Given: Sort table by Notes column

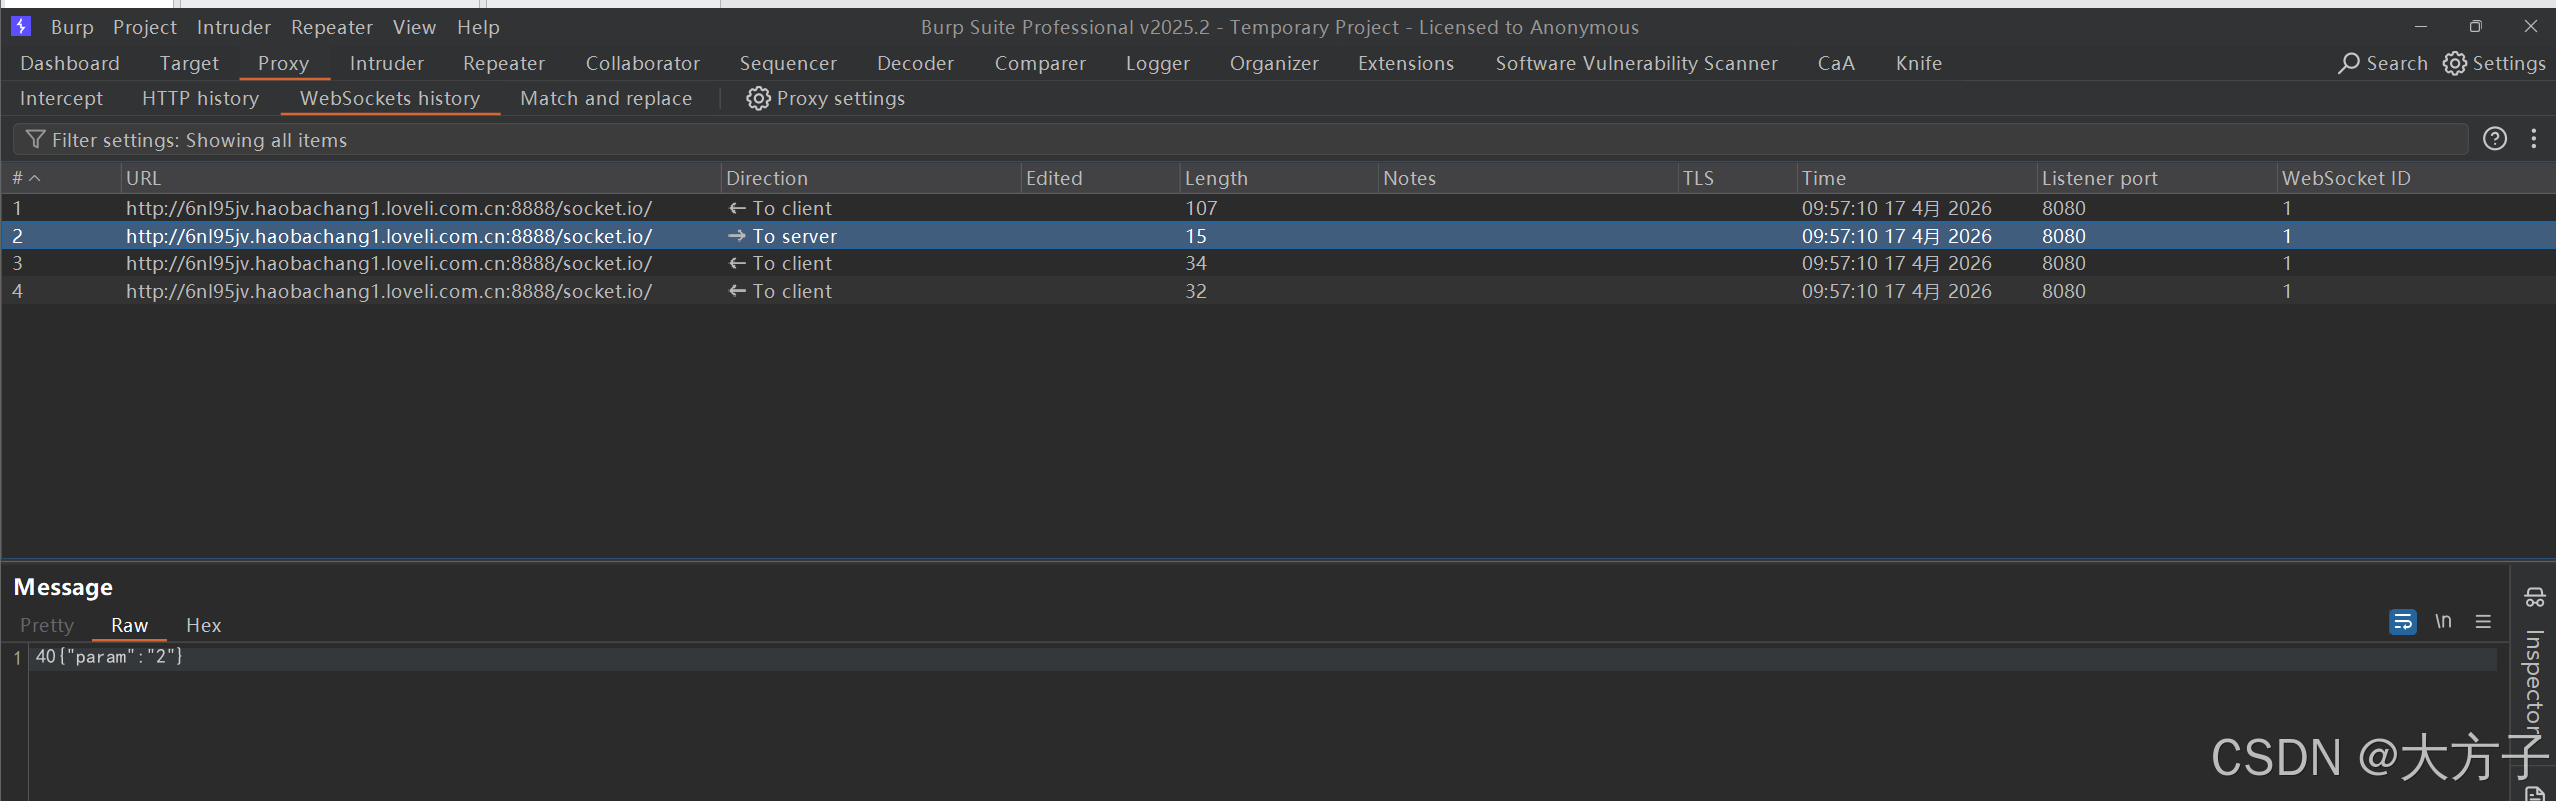Looking at the screenshot, I should pyautogui.click(x=1527, y=178).
